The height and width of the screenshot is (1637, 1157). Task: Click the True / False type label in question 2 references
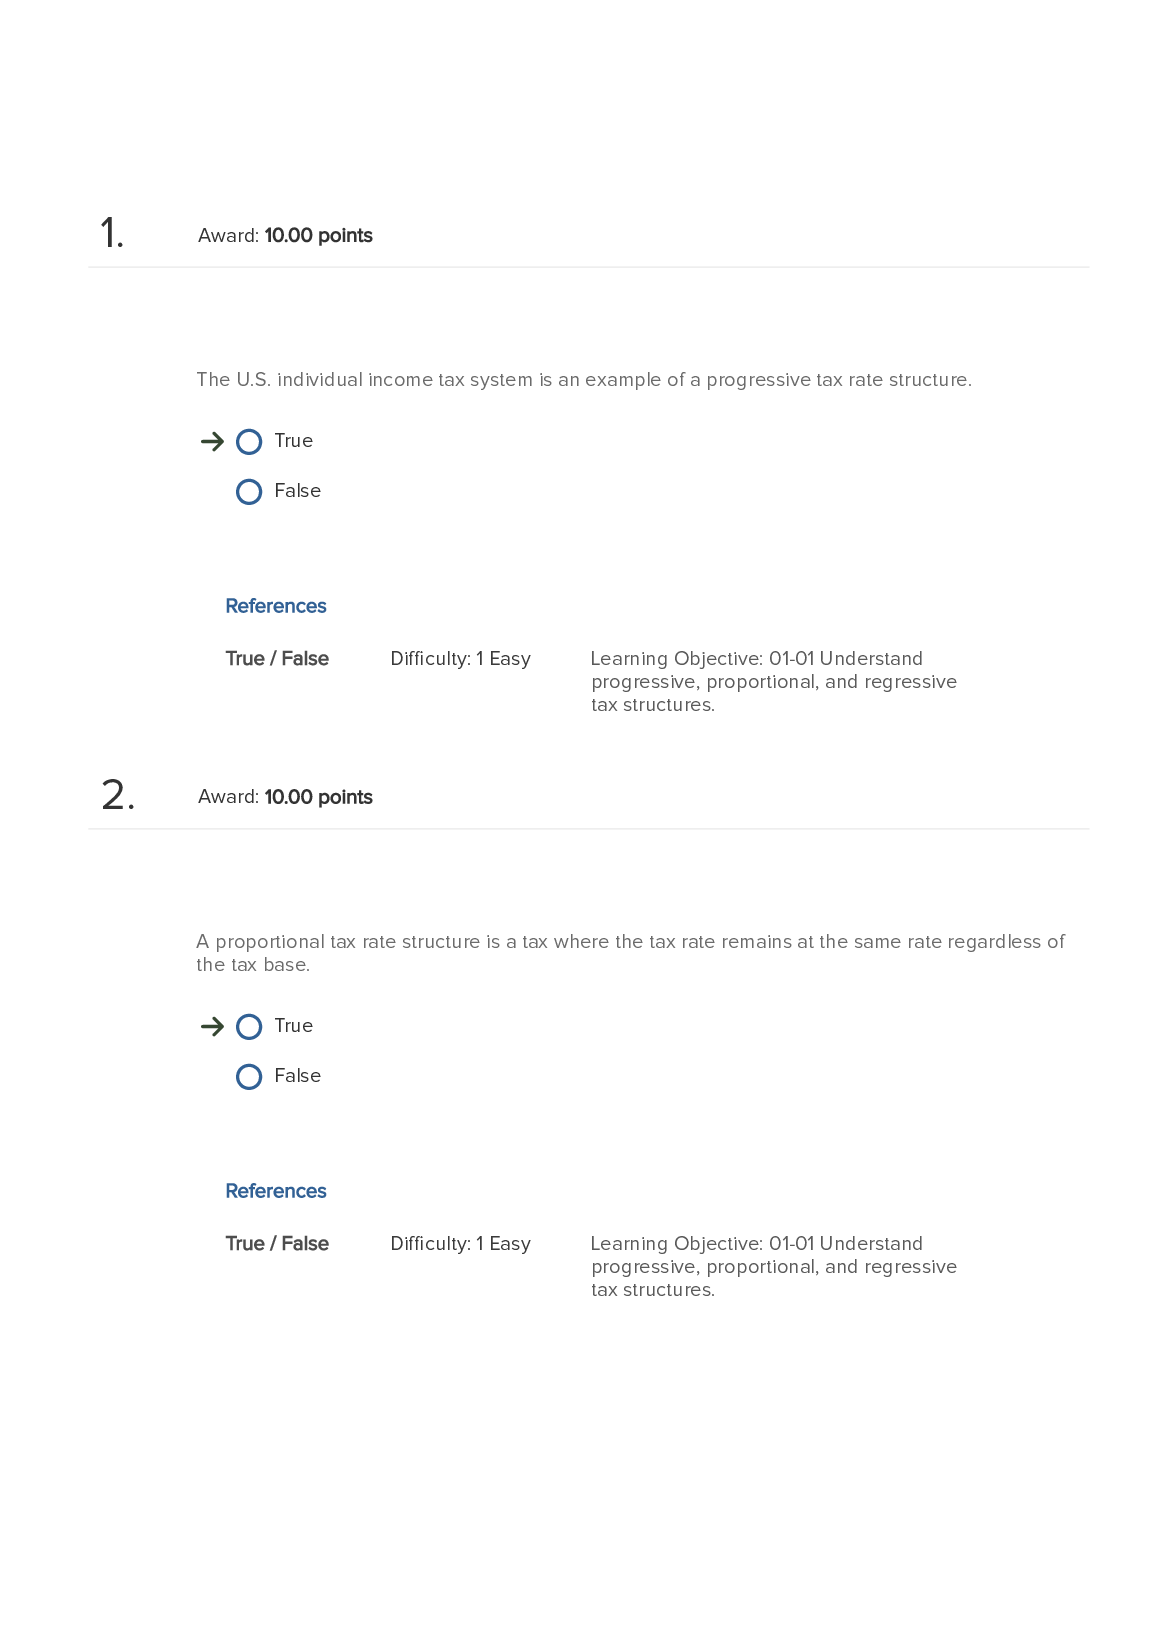click(277, 1244)
